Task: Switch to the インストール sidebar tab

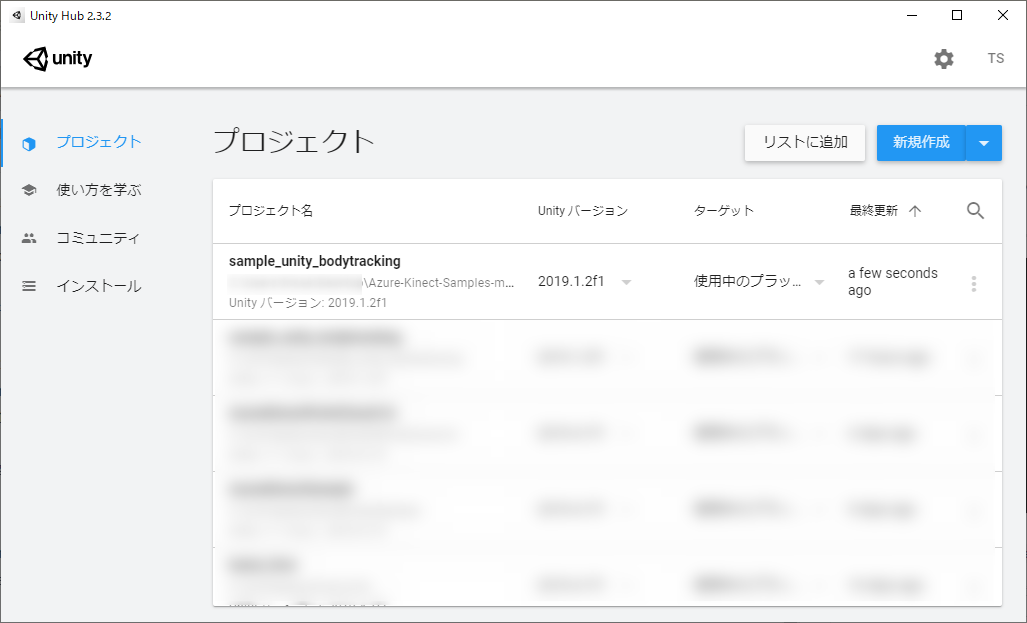Action: [98, 286]
